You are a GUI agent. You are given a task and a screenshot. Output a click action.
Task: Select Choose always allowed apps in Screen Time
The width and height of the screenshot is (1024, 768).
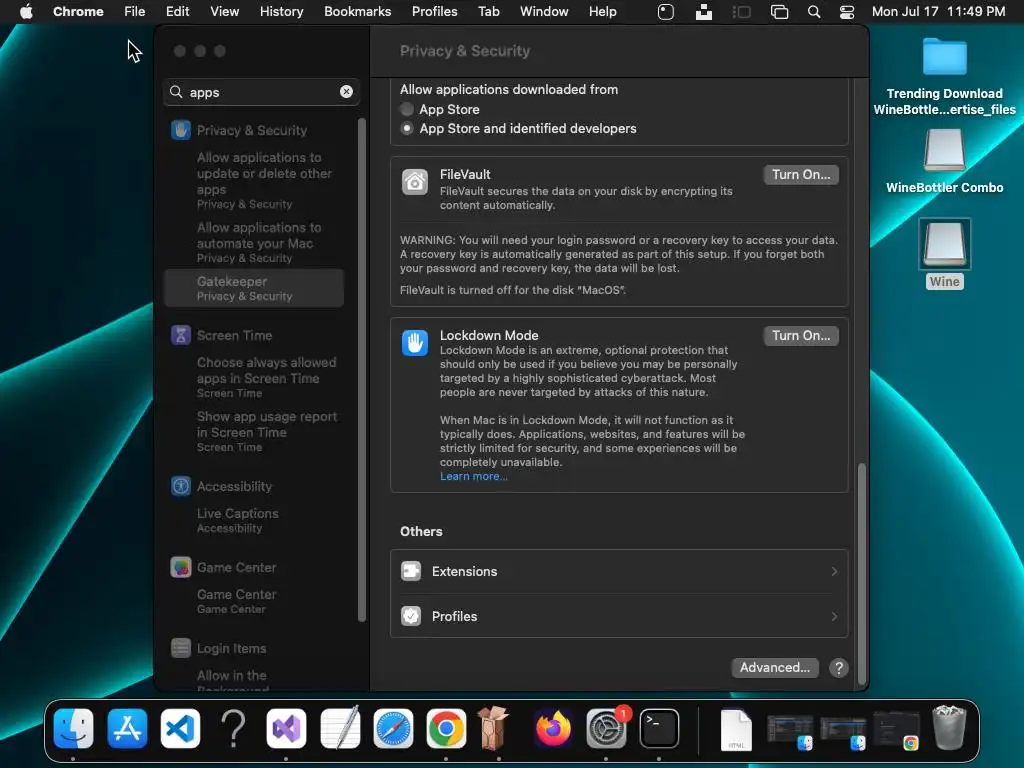pos(266,377)
